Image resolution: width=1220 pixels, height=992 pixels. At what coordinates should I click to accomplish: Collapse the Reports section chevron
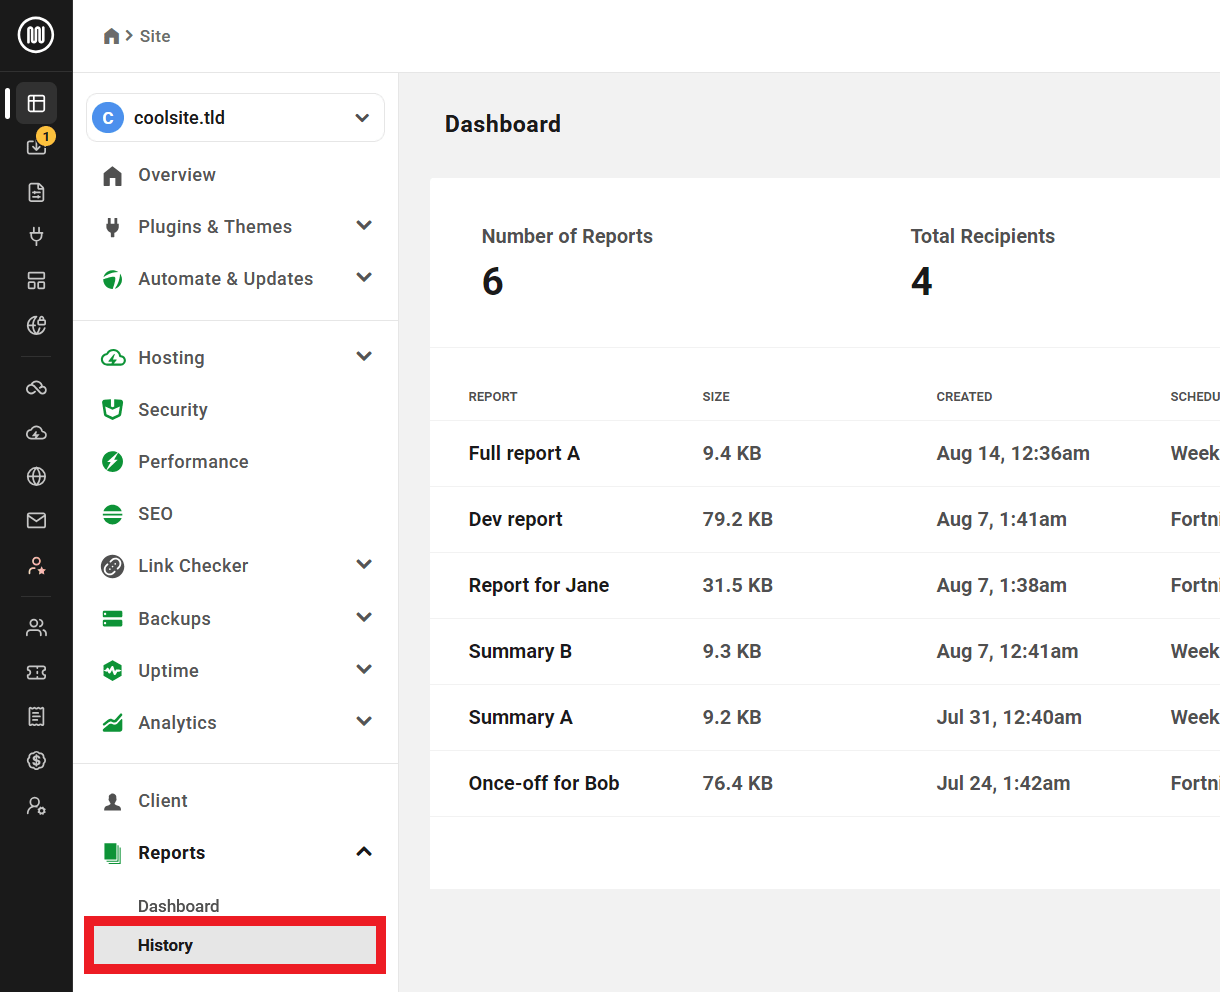tap(364, 852)
